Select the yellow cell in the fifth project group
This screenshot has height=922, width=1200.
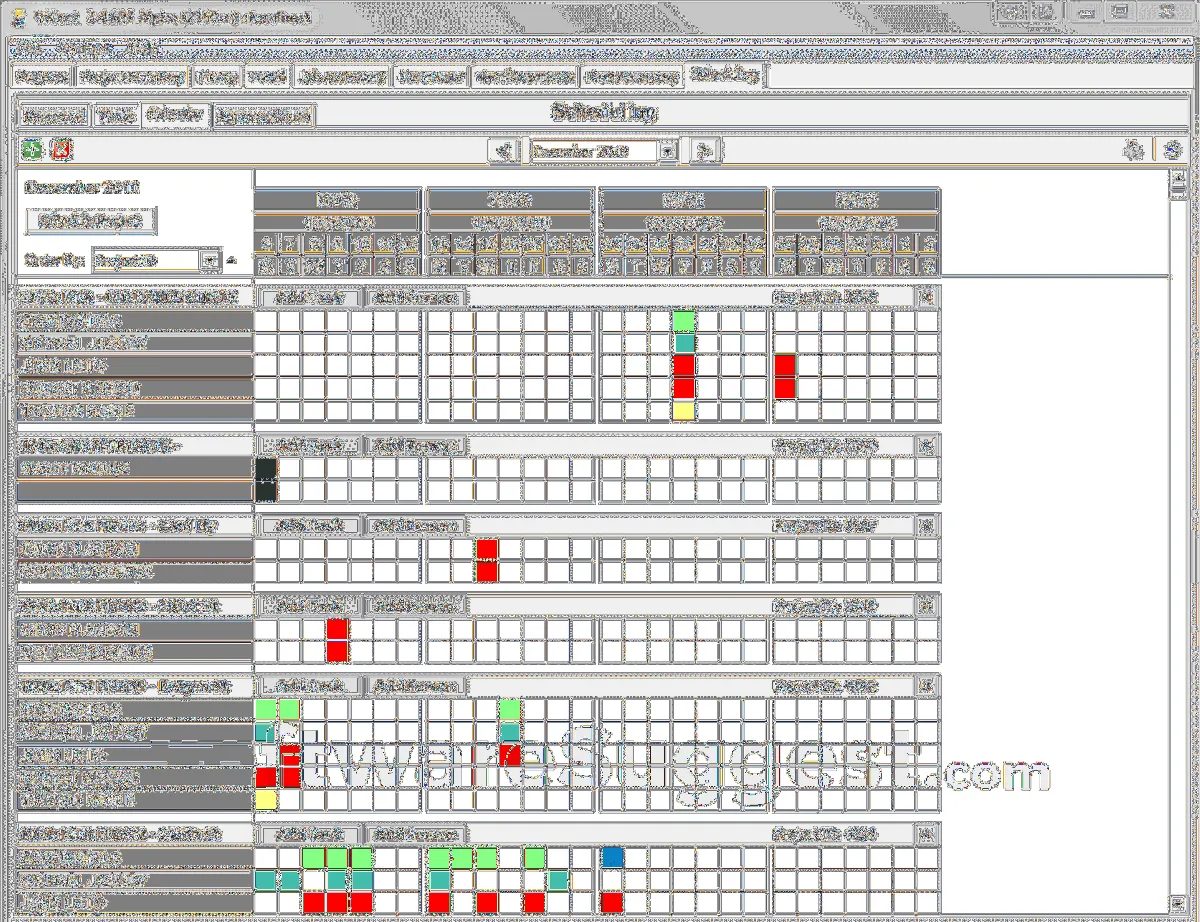[x=266, y=799]
